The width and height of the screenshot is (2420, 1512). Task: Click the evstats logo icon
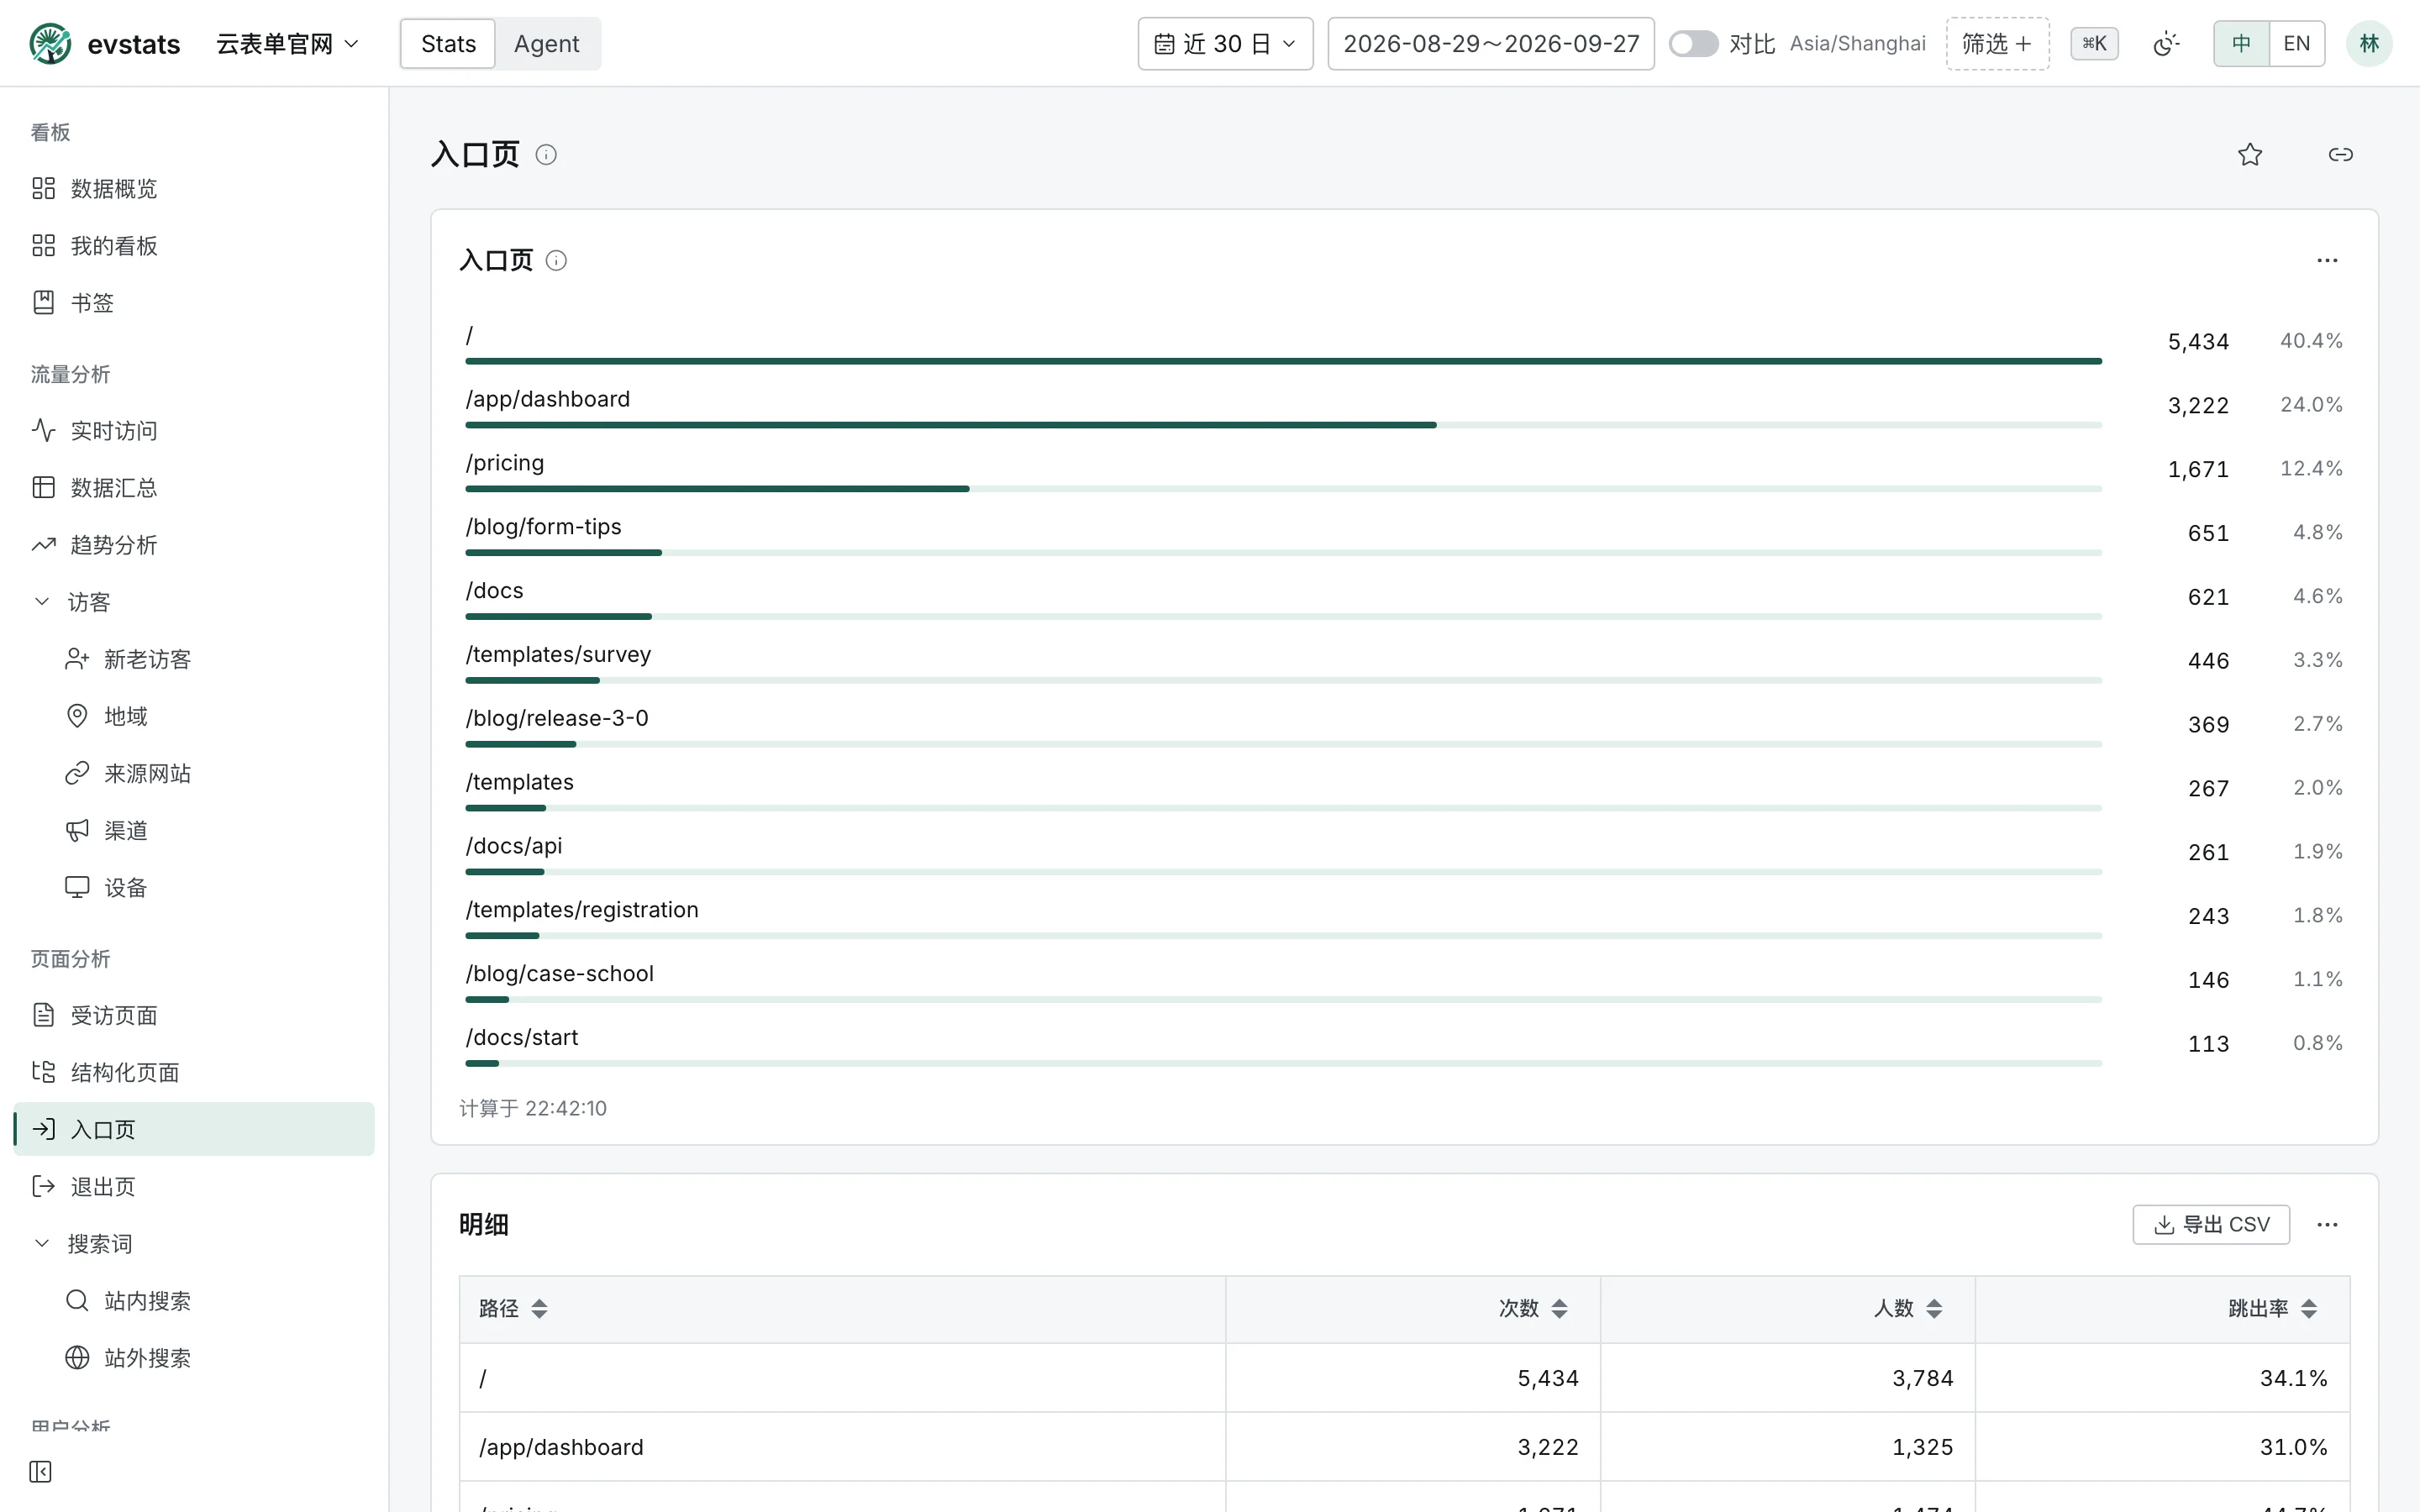[50, 44]
